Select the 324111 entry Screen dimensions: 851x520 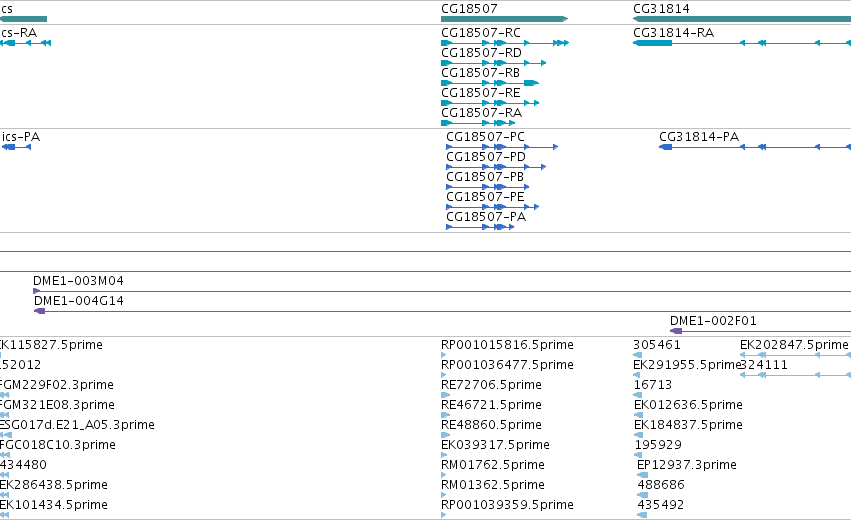pos(764,365)
